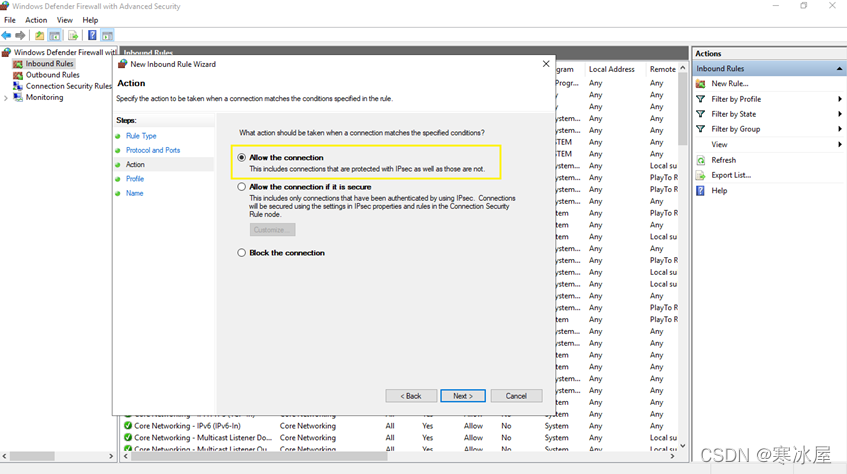Click the Filter by Profile funnel icon
The height and width of the screenshot is (474, 847).
pyautogui.click(x=701, y=99)
